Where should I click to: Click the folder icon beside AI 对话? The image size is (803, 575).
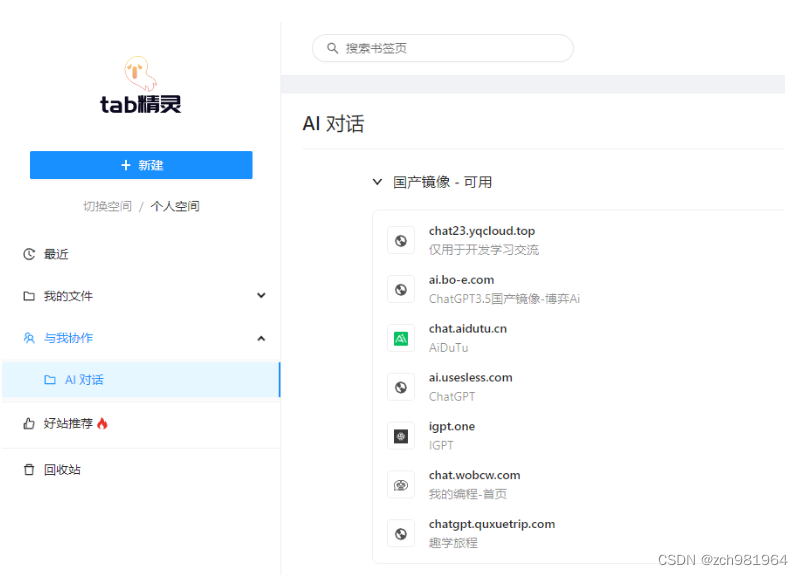50,379
